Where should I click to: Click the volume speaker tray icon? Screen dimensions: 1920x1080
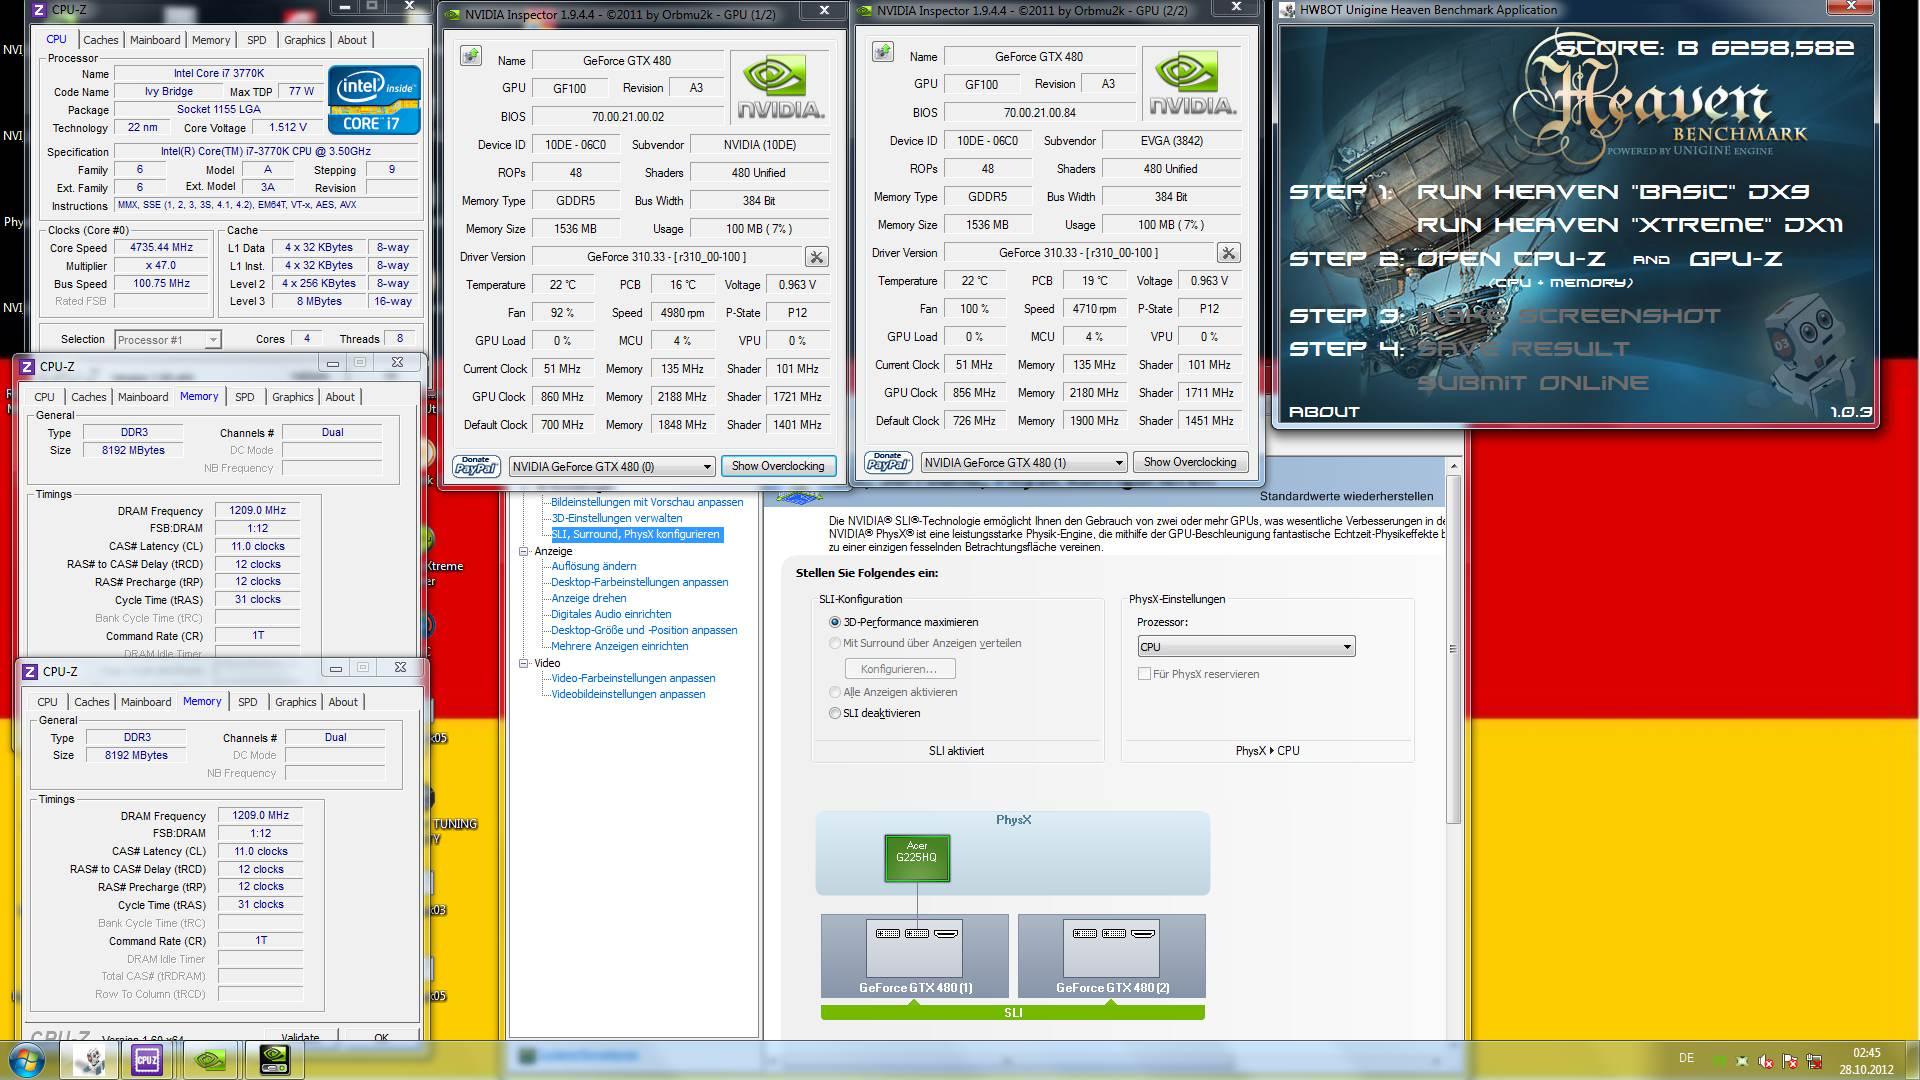(1766, 1061)
